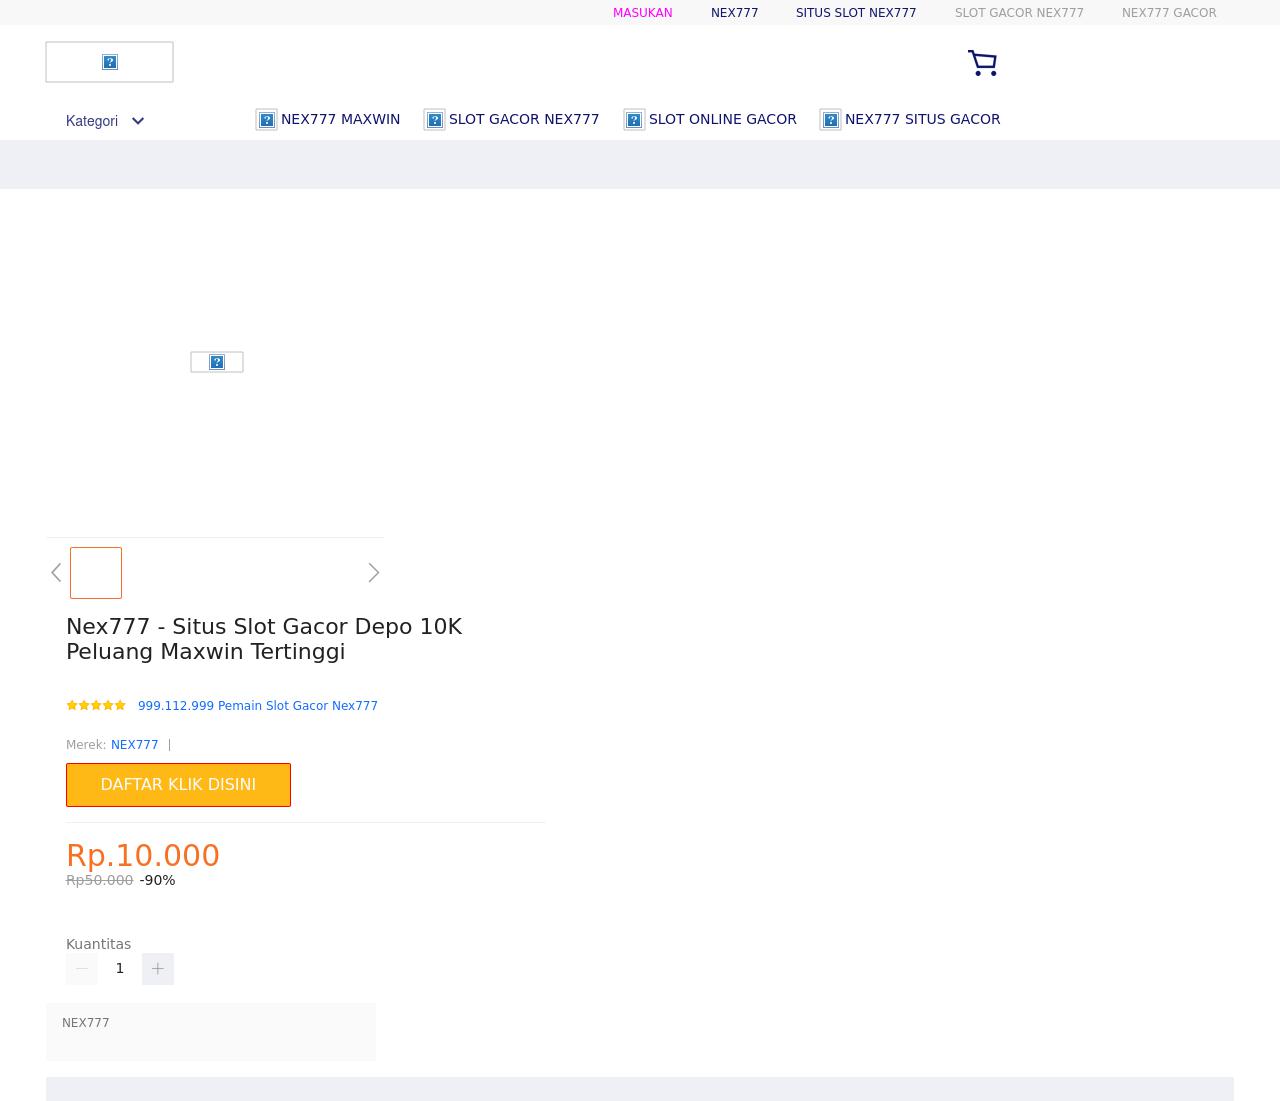The width and height of the screenshot is (1280, 1101).
Task: Click the site logo image in header
Action: click(110, 62)
